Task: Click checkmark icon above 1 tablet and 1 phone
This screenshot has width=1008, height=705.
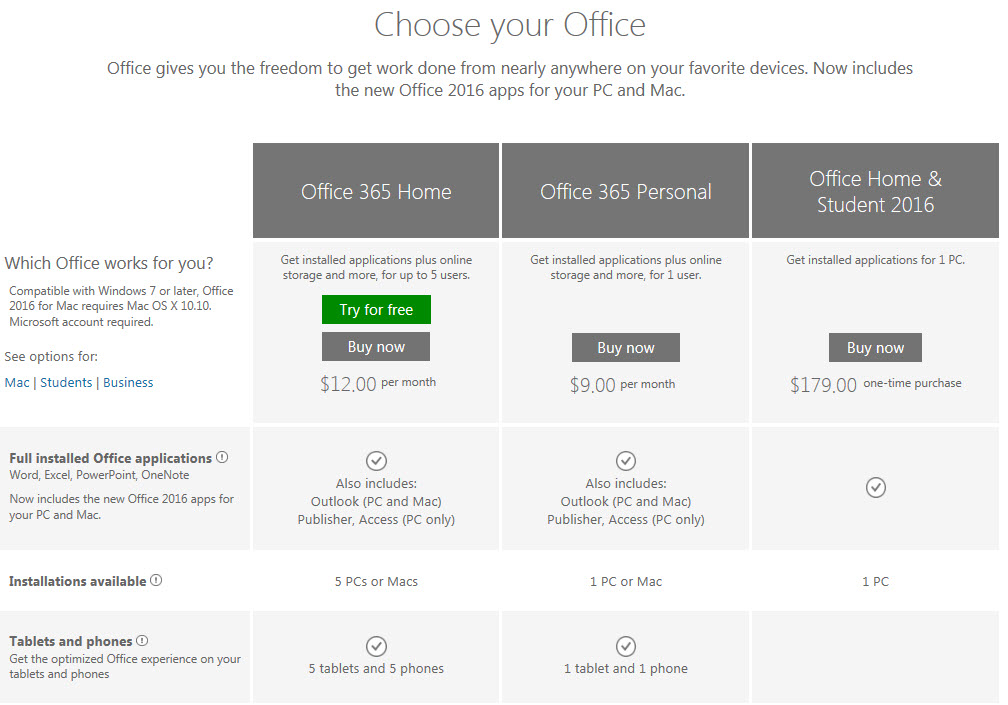Action: point(626,646)
